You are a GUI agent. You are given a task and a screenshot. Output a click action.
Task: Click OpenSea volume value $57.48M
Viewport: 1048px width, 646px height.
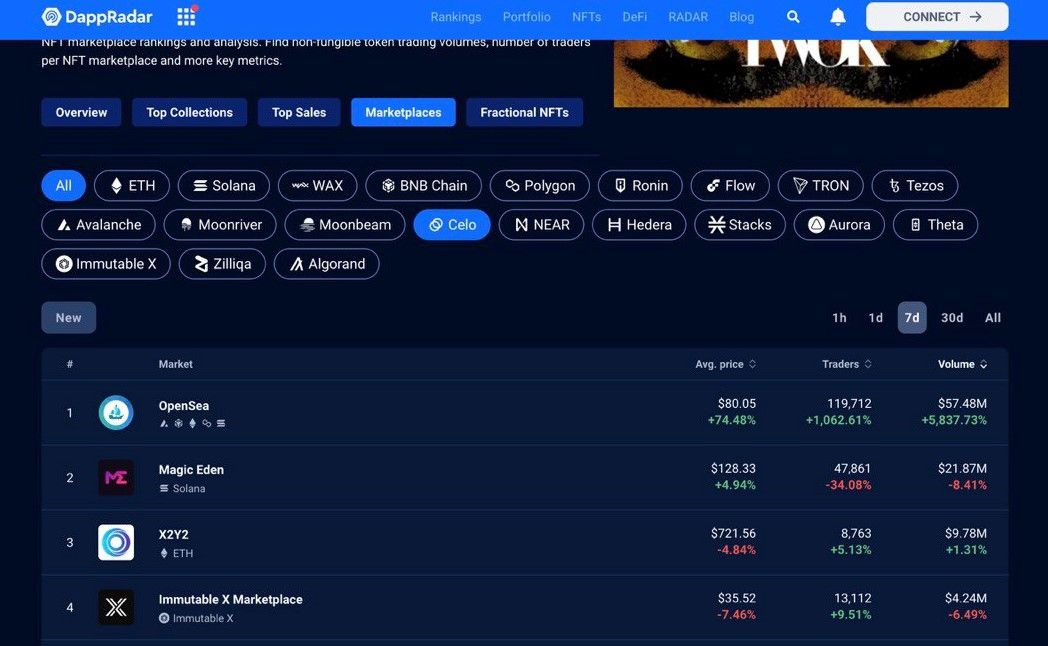962,403
